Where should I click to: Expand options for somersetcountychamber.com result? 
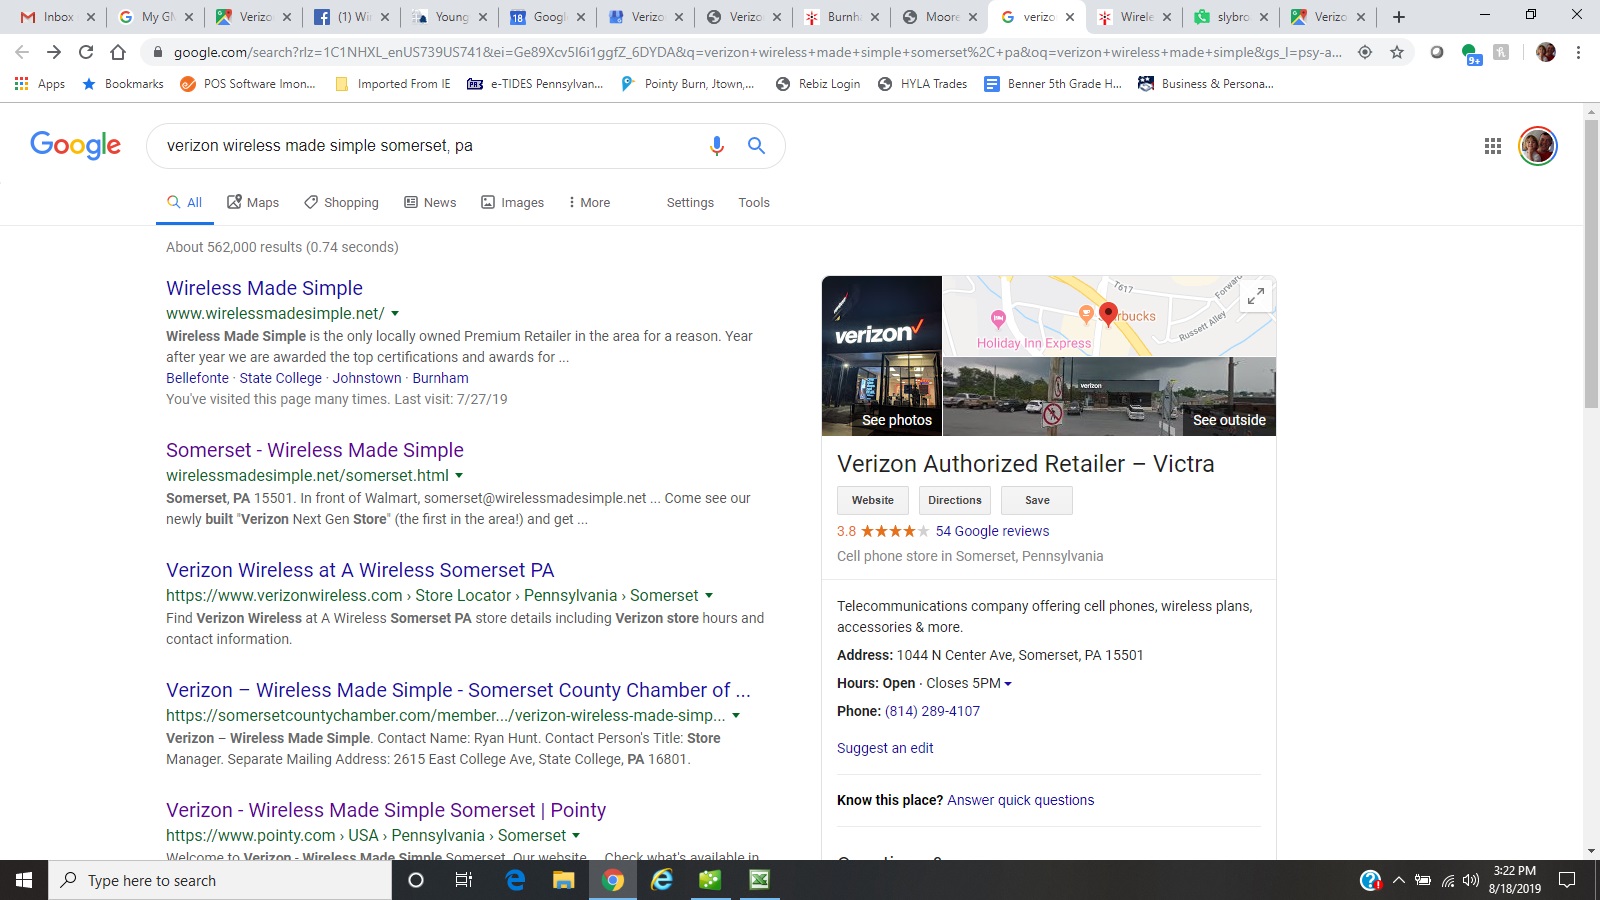pos(736,716)
